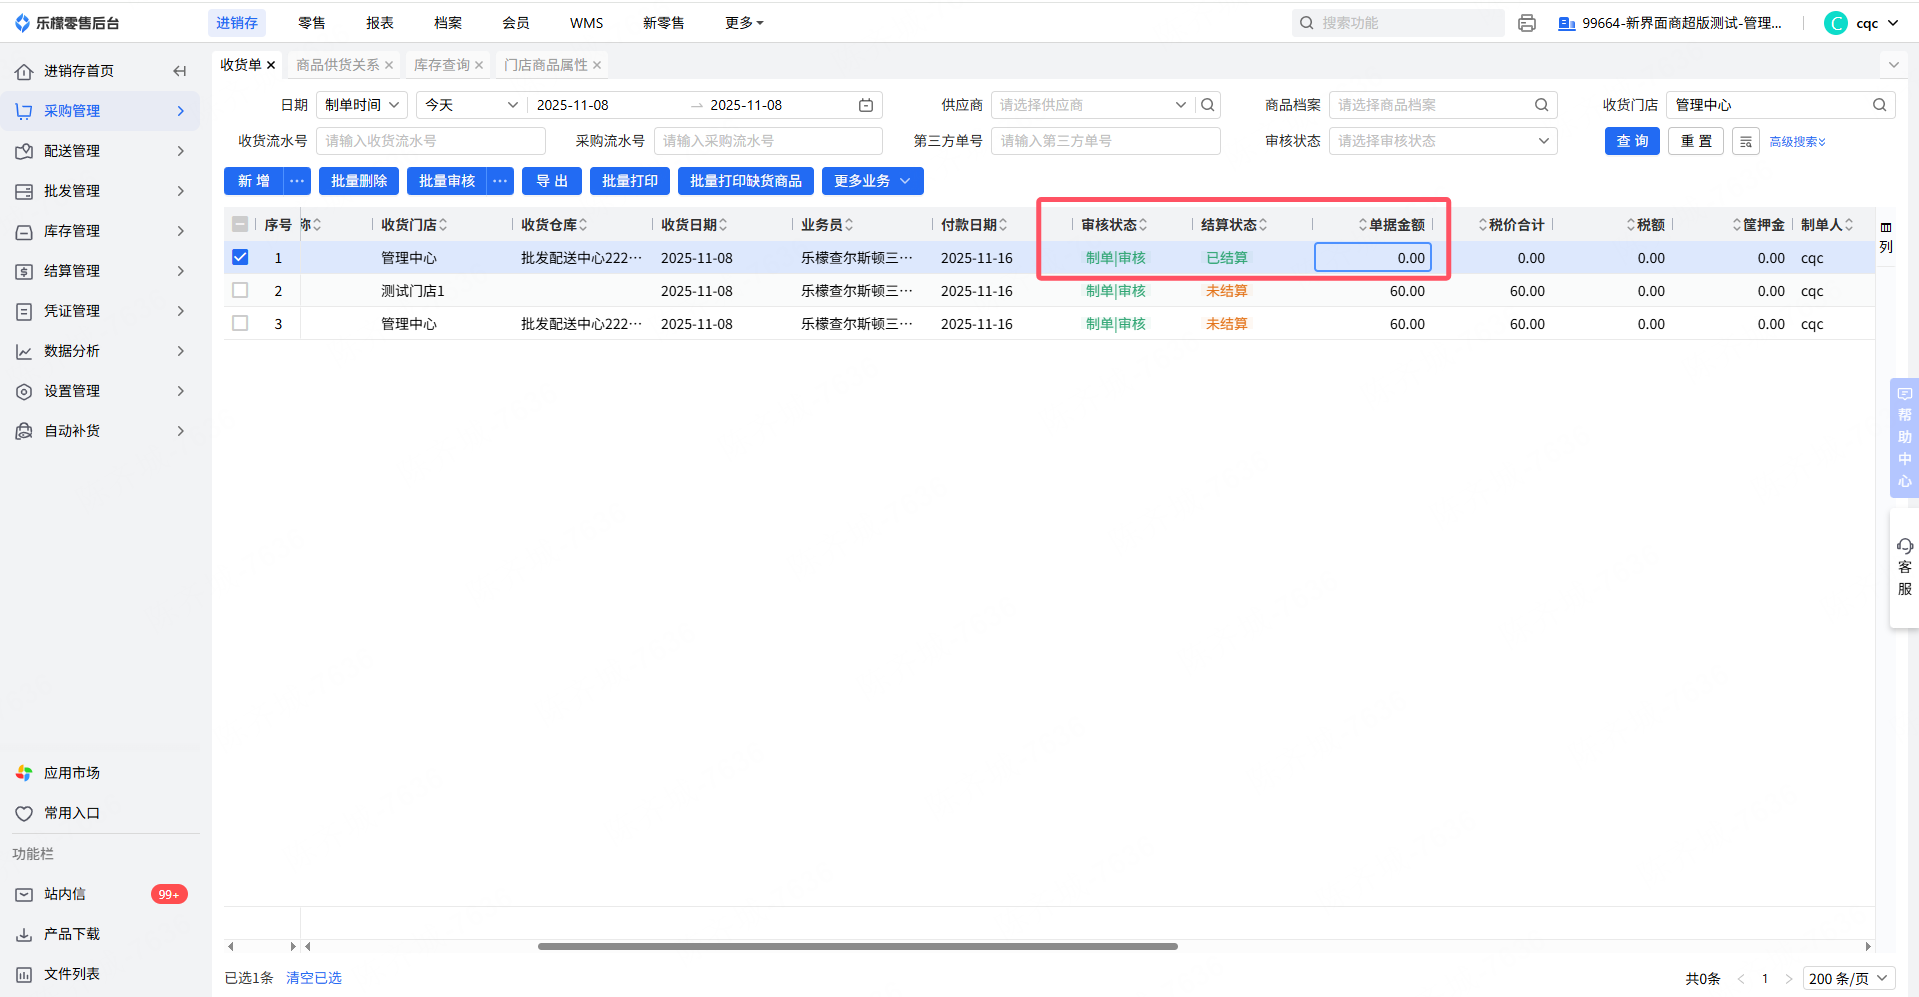
Task: Click 批量删除 button
Action: (x=359, y=181)
